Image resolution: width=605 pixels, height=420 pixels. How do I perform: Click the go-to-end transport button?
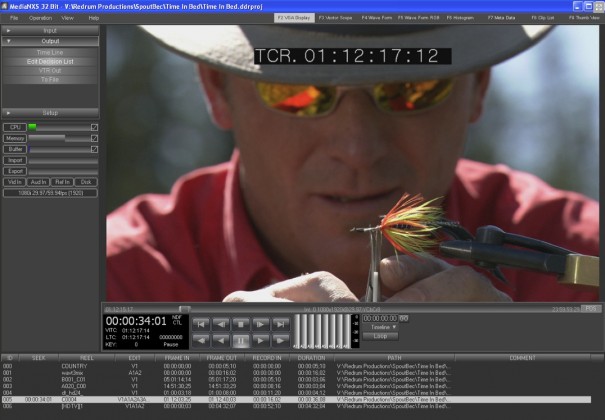point(282,324)
